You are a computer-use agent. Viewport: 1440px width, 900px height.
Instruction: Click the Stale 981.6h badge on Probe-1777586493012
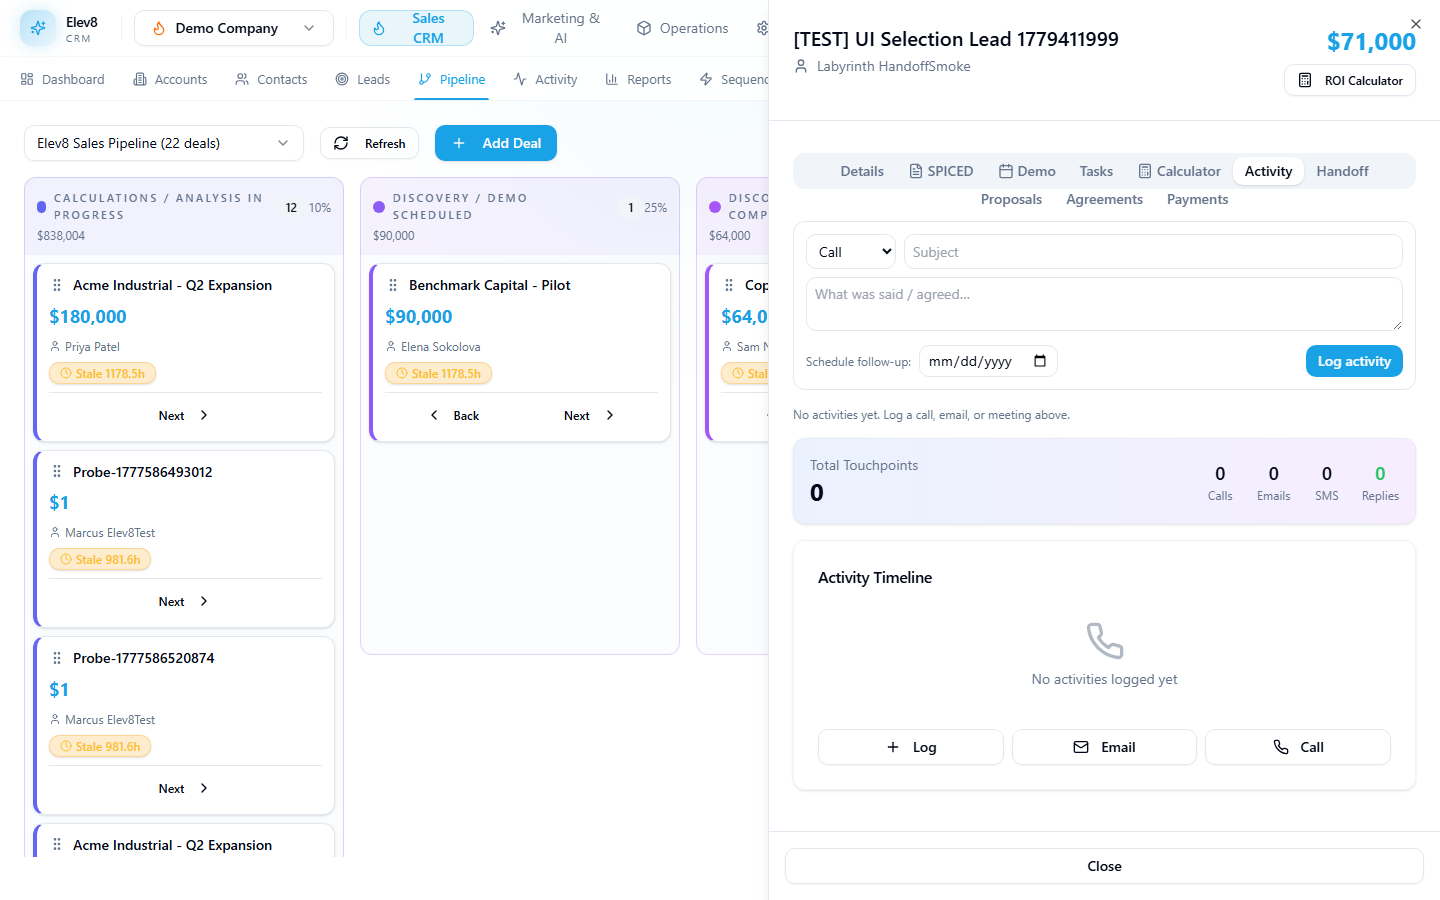click(x=100, y=559)
